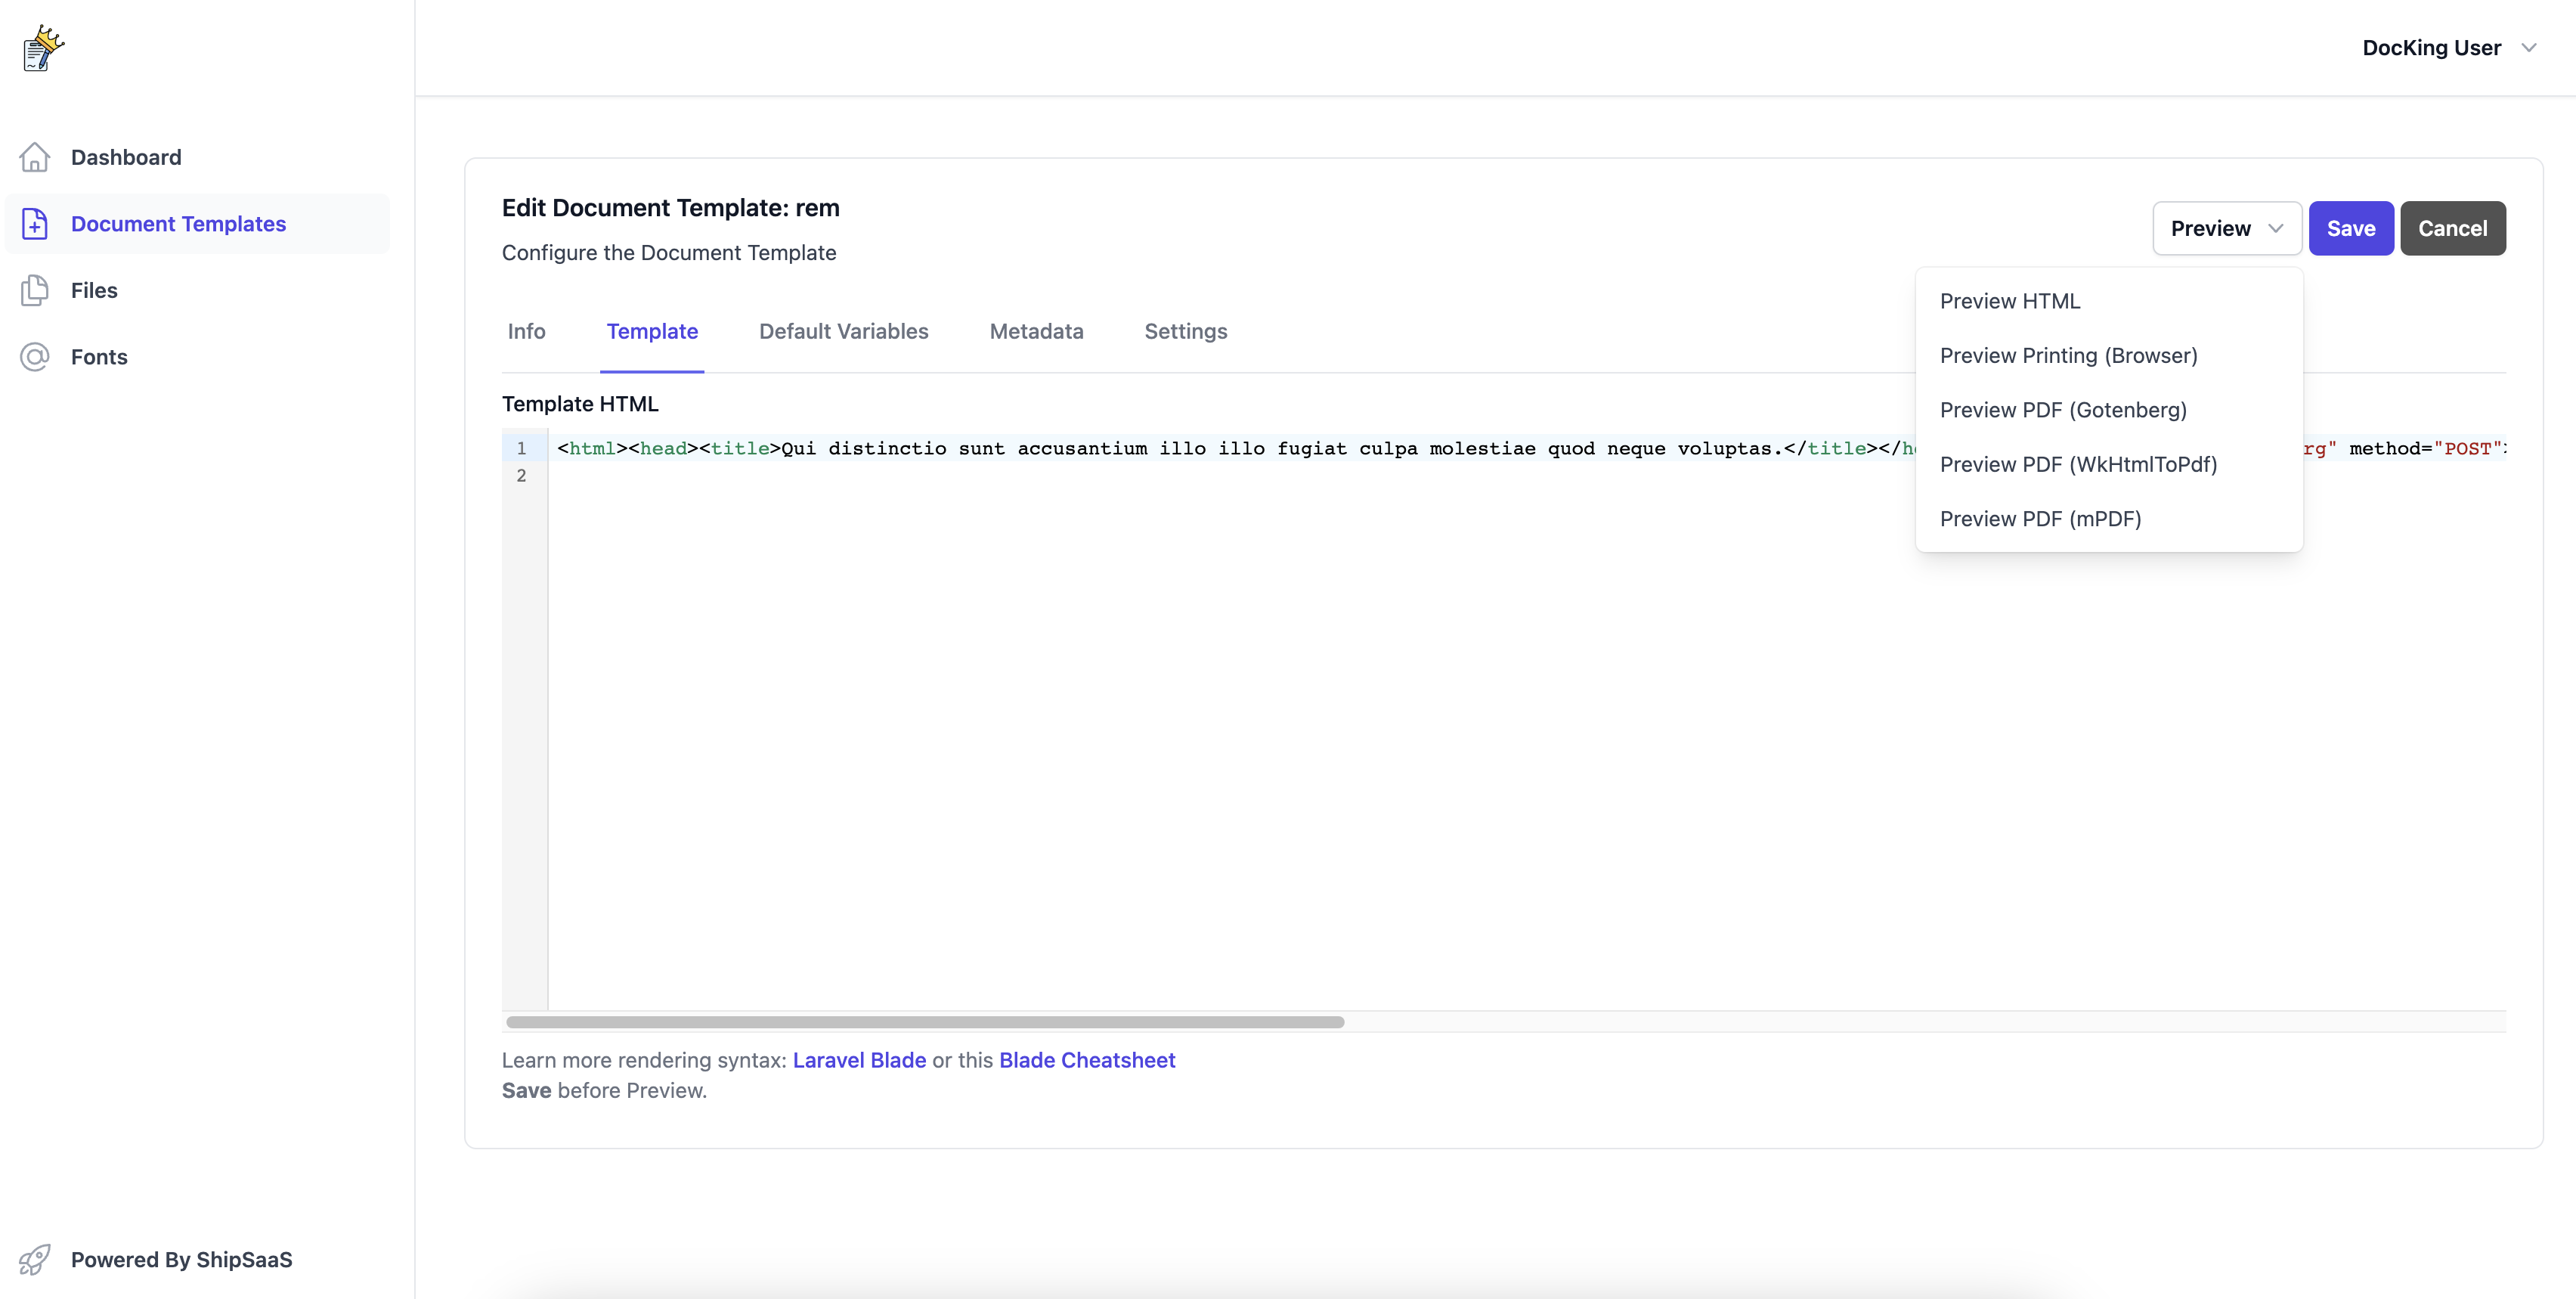Screen dimensions: 2576x1299
Task: Open the Default Variables tab
Action: [843, 332]
